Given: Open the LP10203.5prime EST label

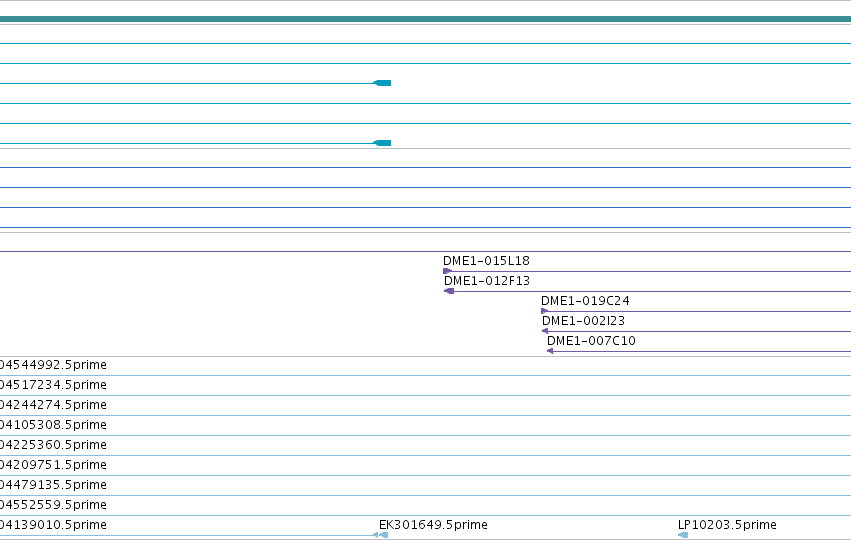Looking at the screenshot, I should 727,525.
